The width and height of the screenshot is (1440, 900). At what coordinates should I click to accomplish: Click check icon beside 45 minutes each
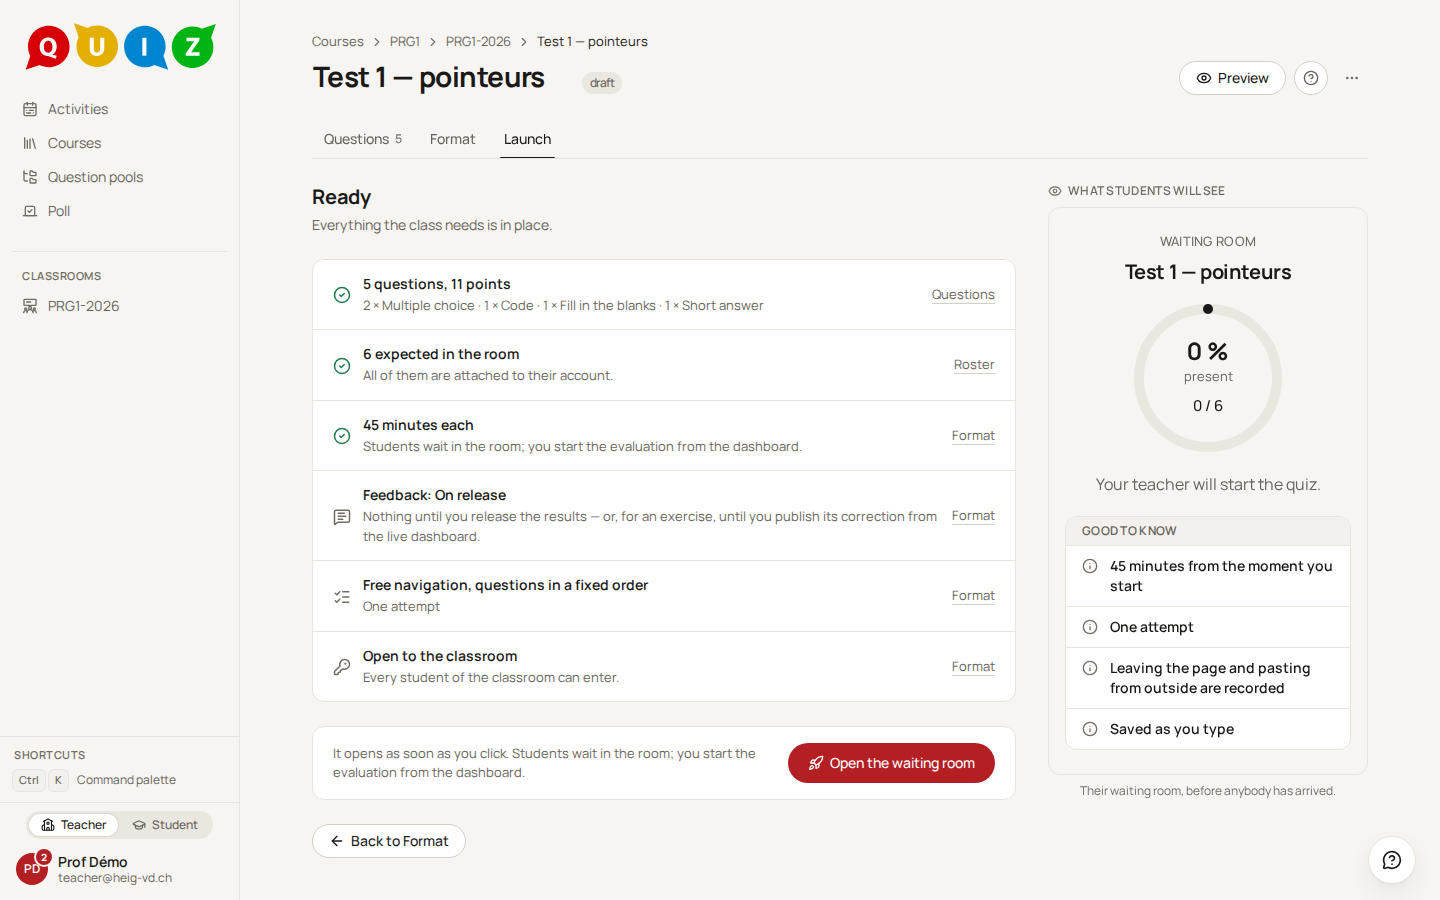[342, 436]
